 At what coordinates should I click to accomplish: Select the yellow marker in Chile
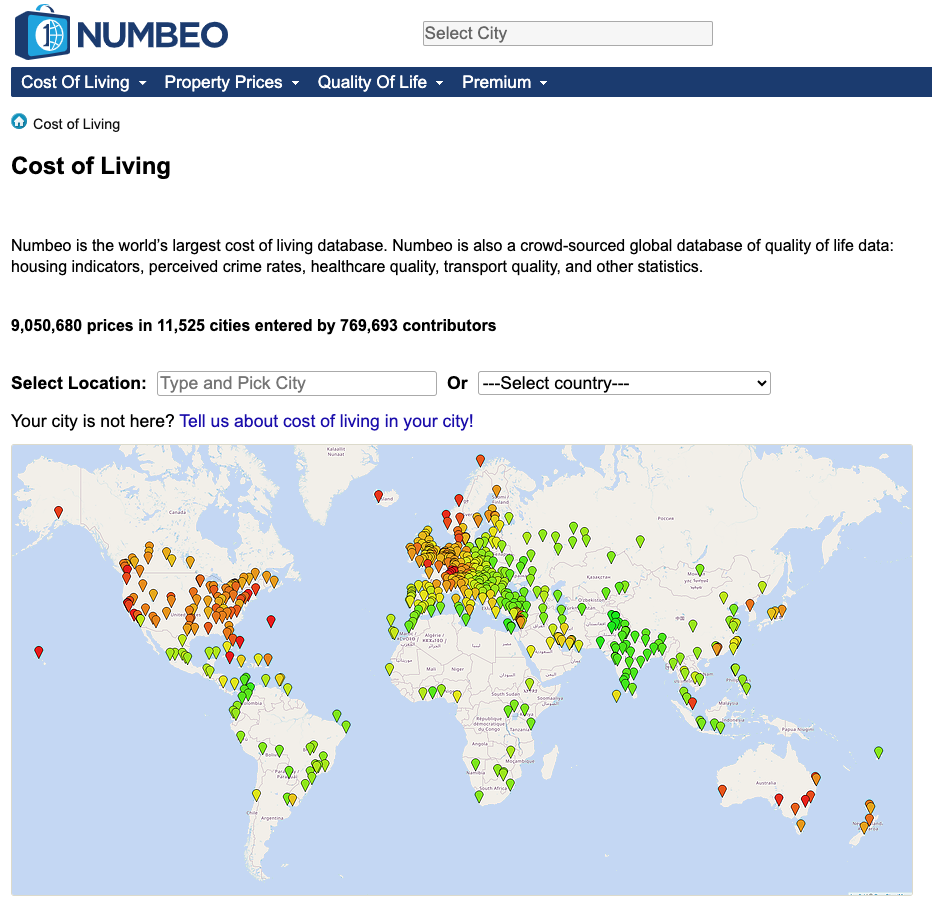coord(256,795)
